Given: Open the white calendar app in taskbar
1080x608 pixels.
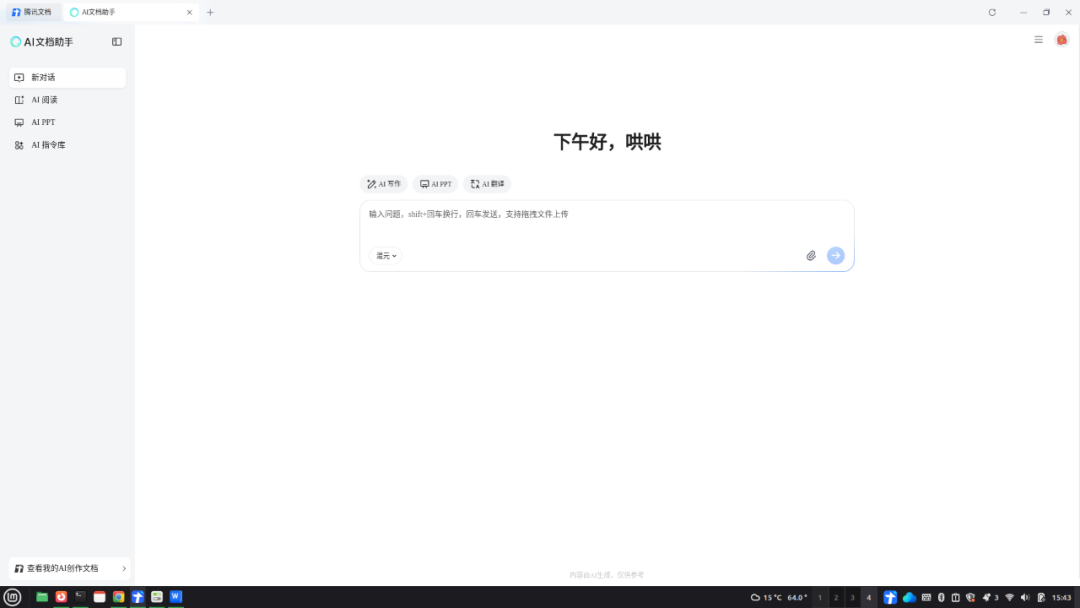Looking at the screenshot, I should [99, 597].
